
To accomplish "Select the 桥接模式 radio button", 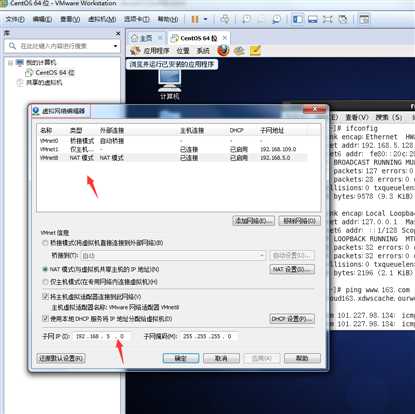I will click(x=45, y=243).
